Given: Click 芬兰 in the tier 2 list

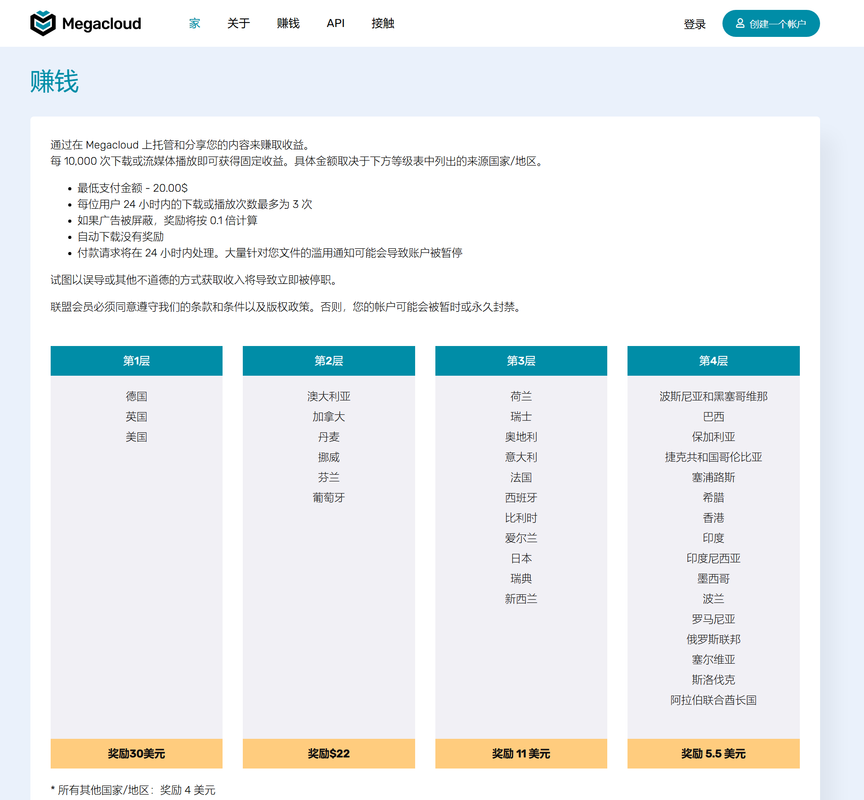Looking at the screenshot, I should (329, 477).
